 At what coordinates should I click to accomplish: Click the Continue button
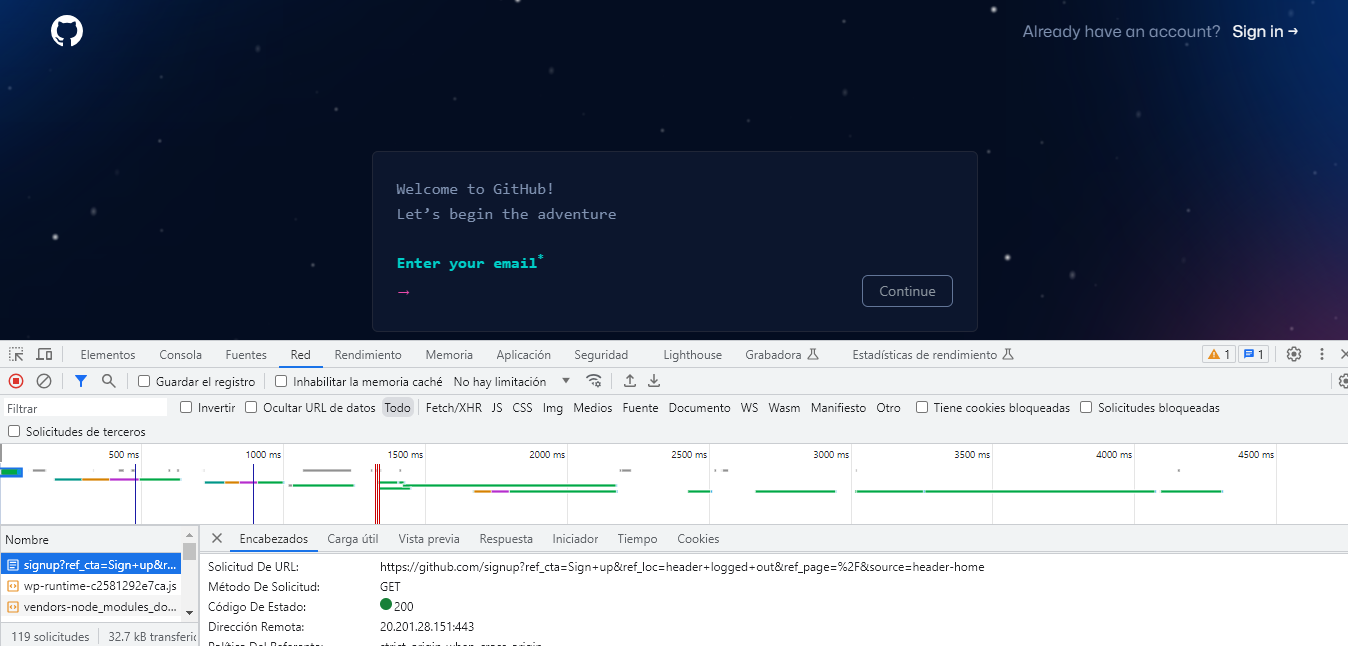[x=907, y=291]
